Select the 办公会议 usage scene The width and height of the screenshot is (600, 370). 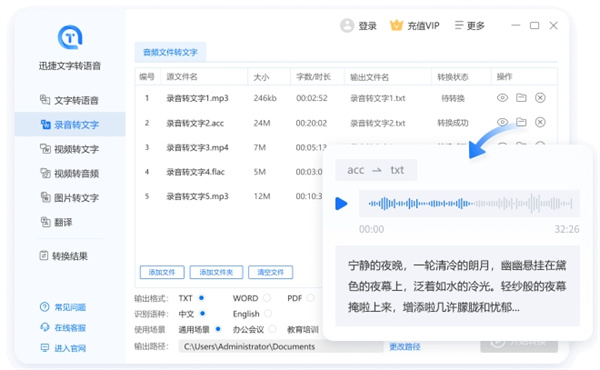coord(272,329)
